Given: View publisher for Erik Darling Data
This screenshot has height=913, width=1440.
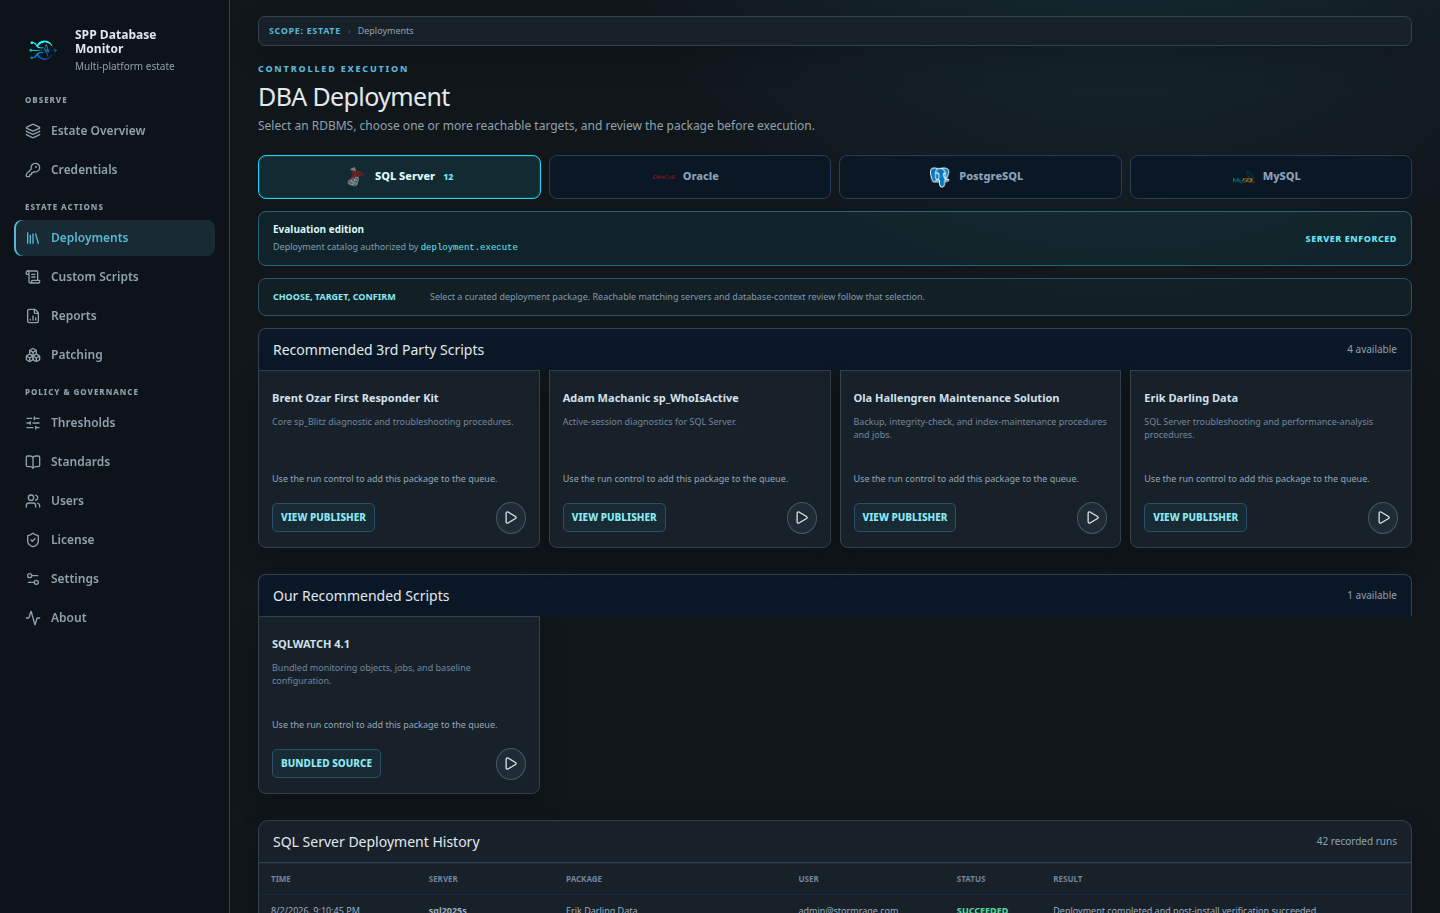Looking at the screenshot, I should (x=1195, y=518).
